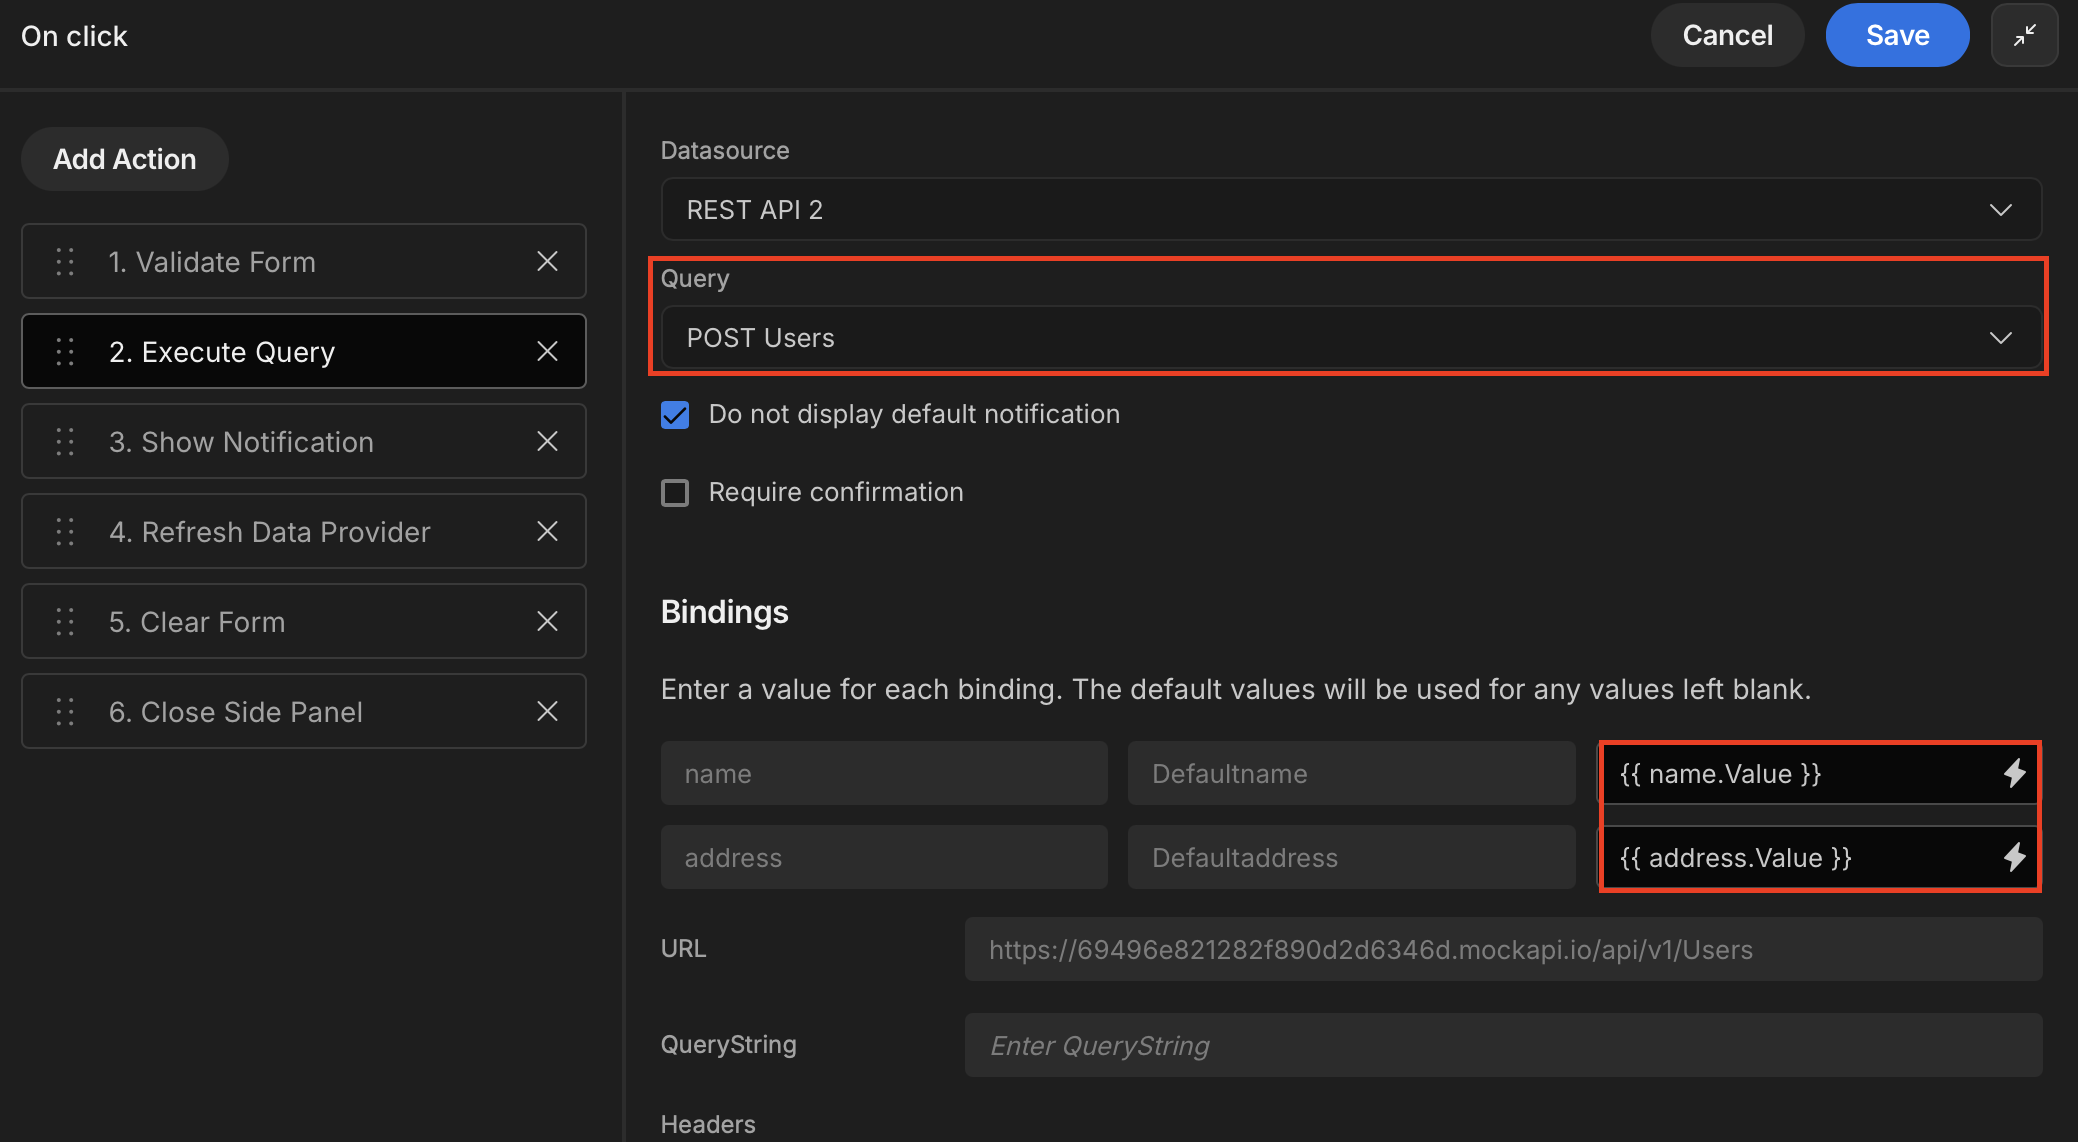
Task: Remove the Close Side Panel action
Action: tap(547, 711)
